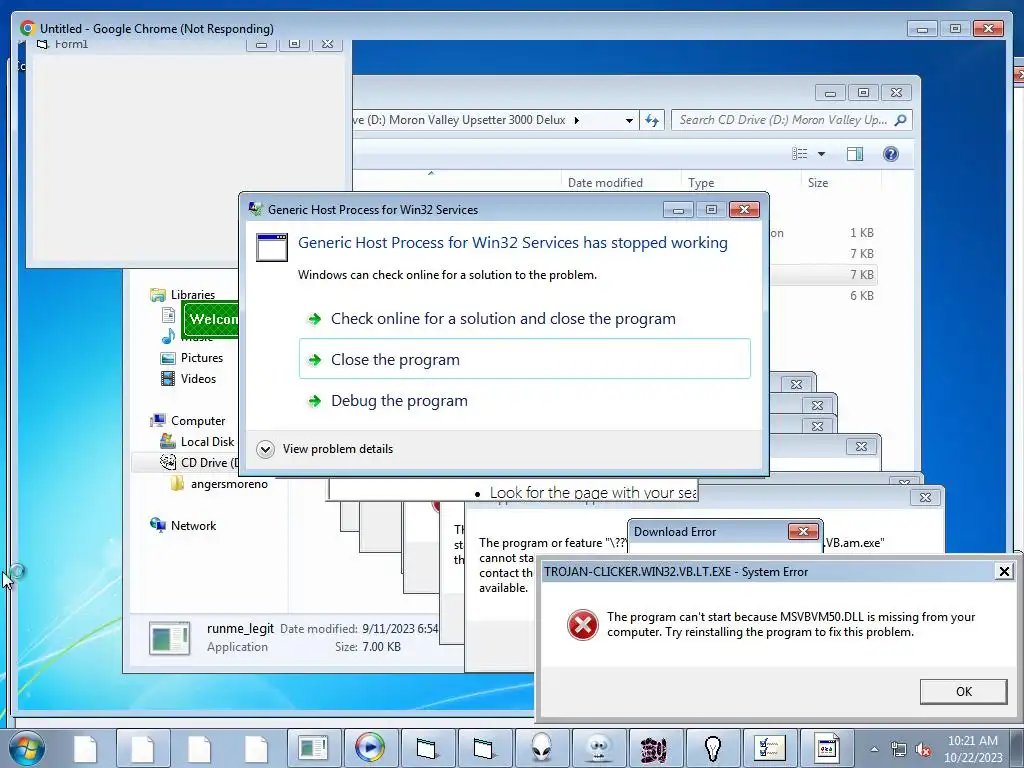This screenshot has height=768, width=1024.
Task: Click the 6 KB size cell
Action: [x=861, y=295]
